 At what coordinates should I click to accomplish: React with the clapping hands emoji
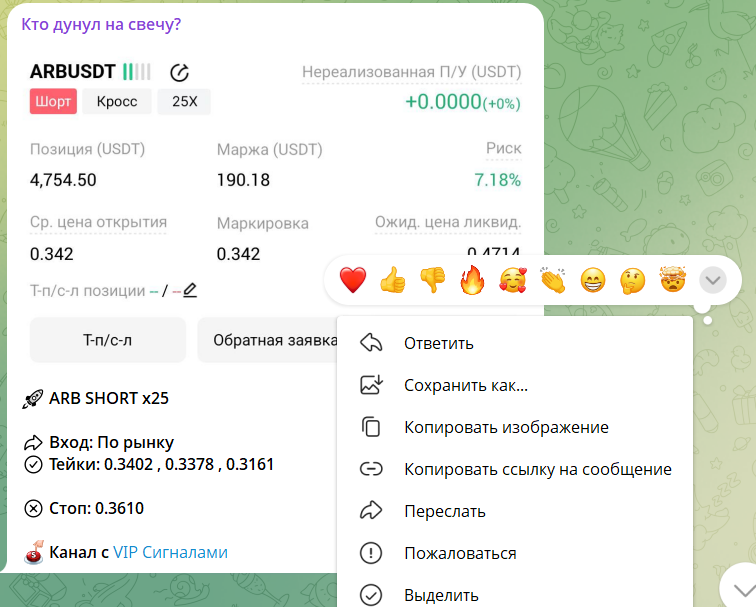[x=553, y=280]
